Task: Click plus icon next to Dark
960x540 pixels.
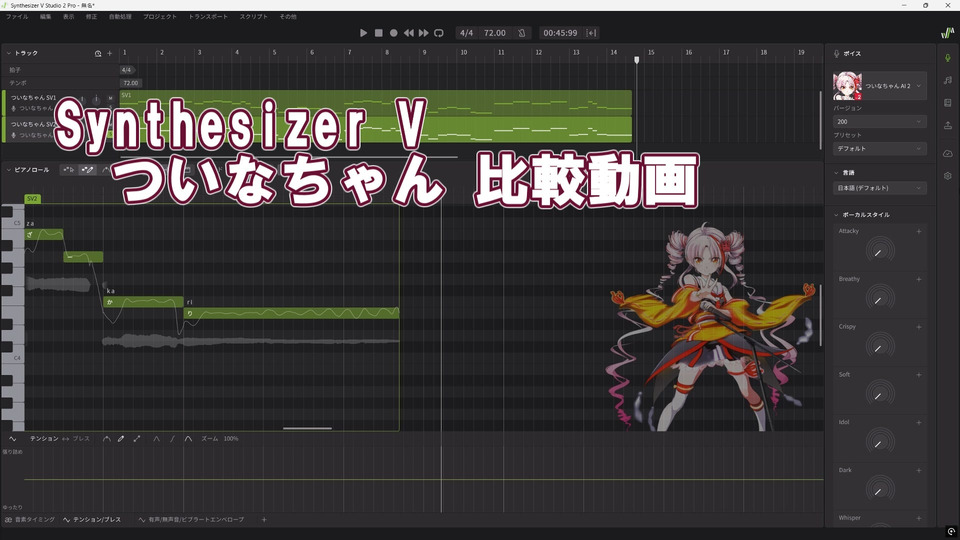Action: pyautogui.click(x=919, y=470)
